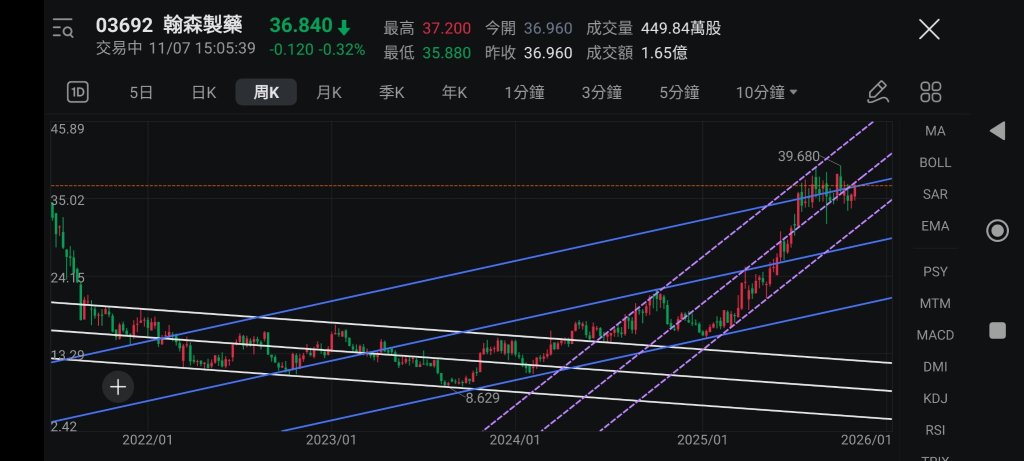Enable the DMI indicator
Image resolution: width=1024 pixels, height=461 pixels.
[x=935, y=367]
